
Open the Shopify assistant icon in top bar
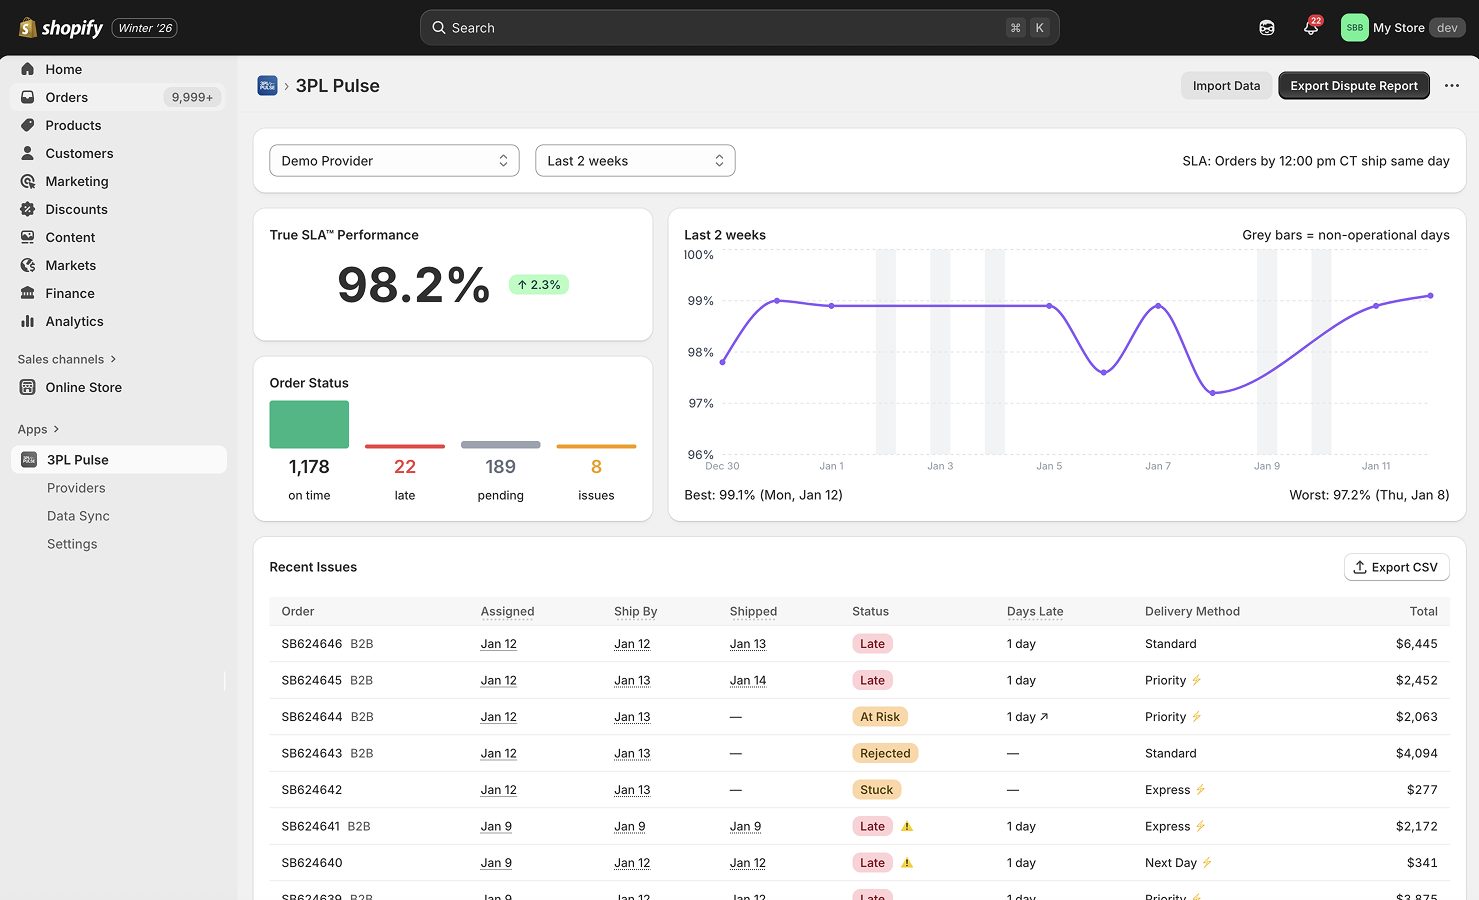(x=1267, y=27)
